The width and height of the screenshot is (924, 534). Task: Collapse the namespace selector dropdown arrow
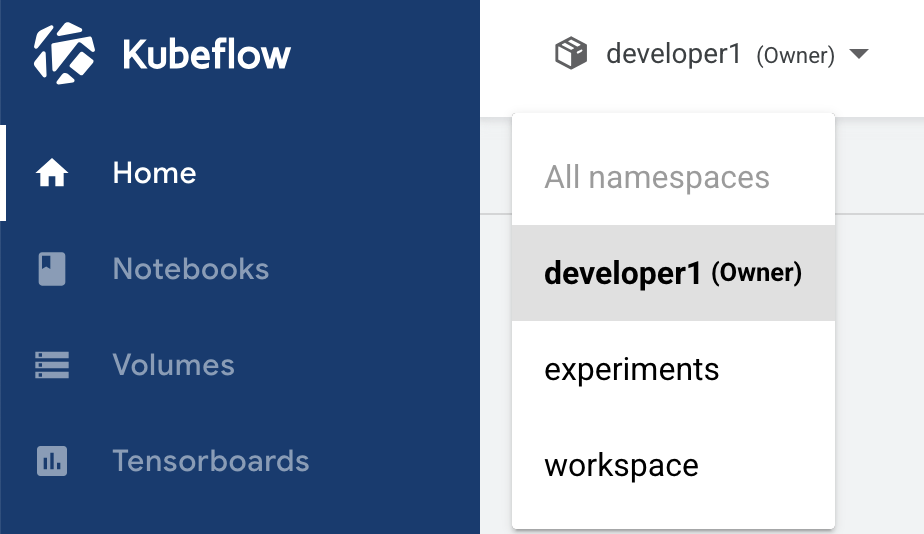pyautogui.click(x=859, y=54)
